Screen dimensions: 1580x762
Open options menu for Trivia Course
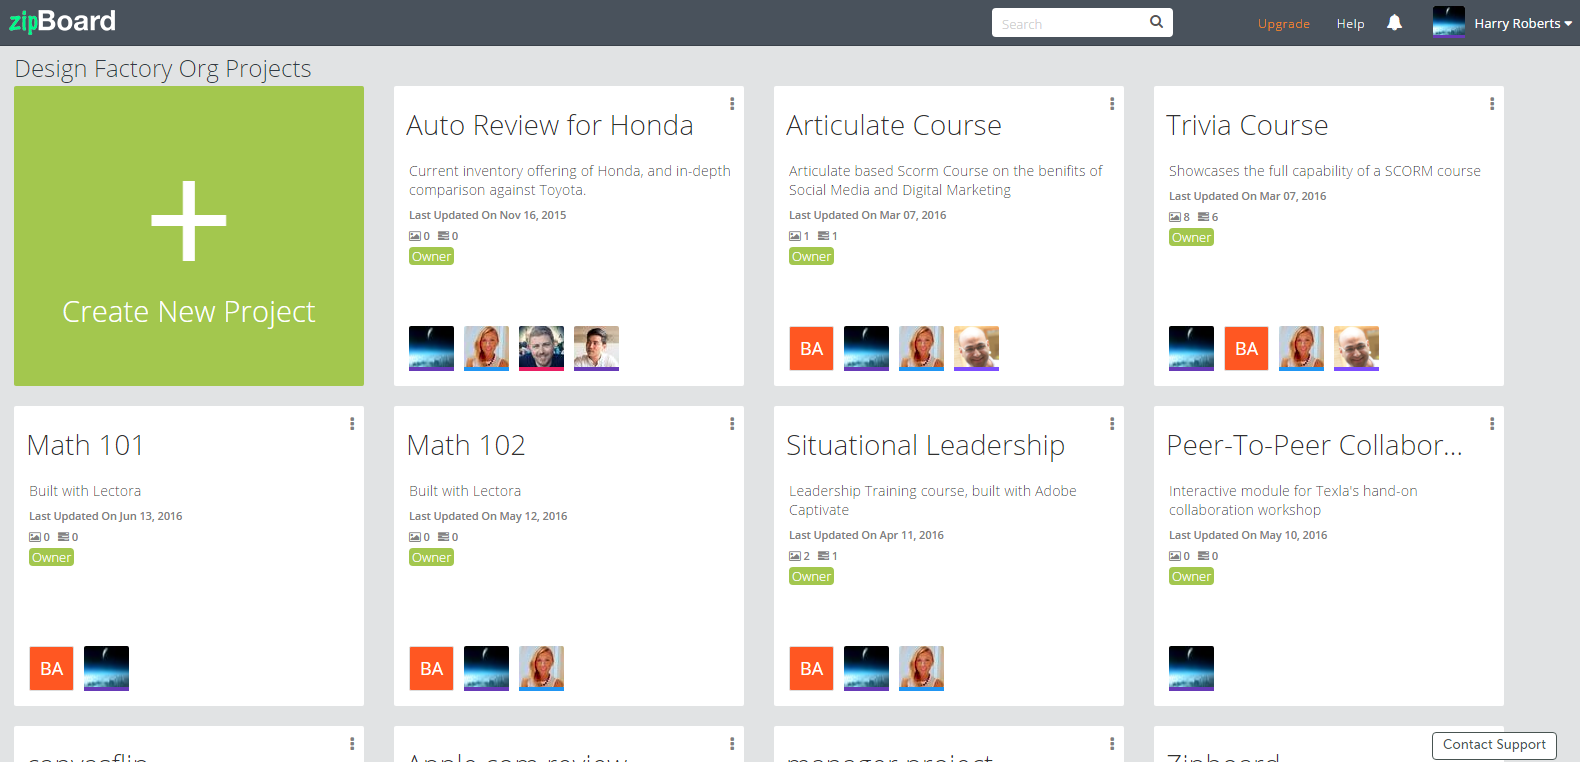tap(1492, 104)
